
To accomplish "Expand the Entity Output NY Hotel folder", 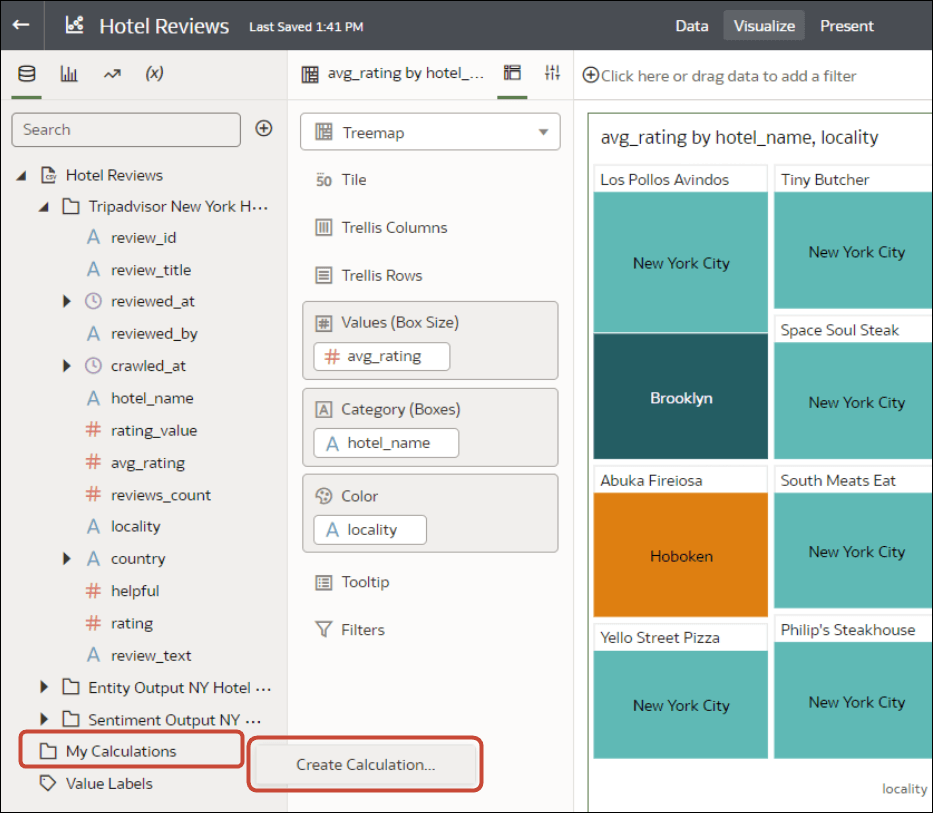I will click(x=44, y=687).
